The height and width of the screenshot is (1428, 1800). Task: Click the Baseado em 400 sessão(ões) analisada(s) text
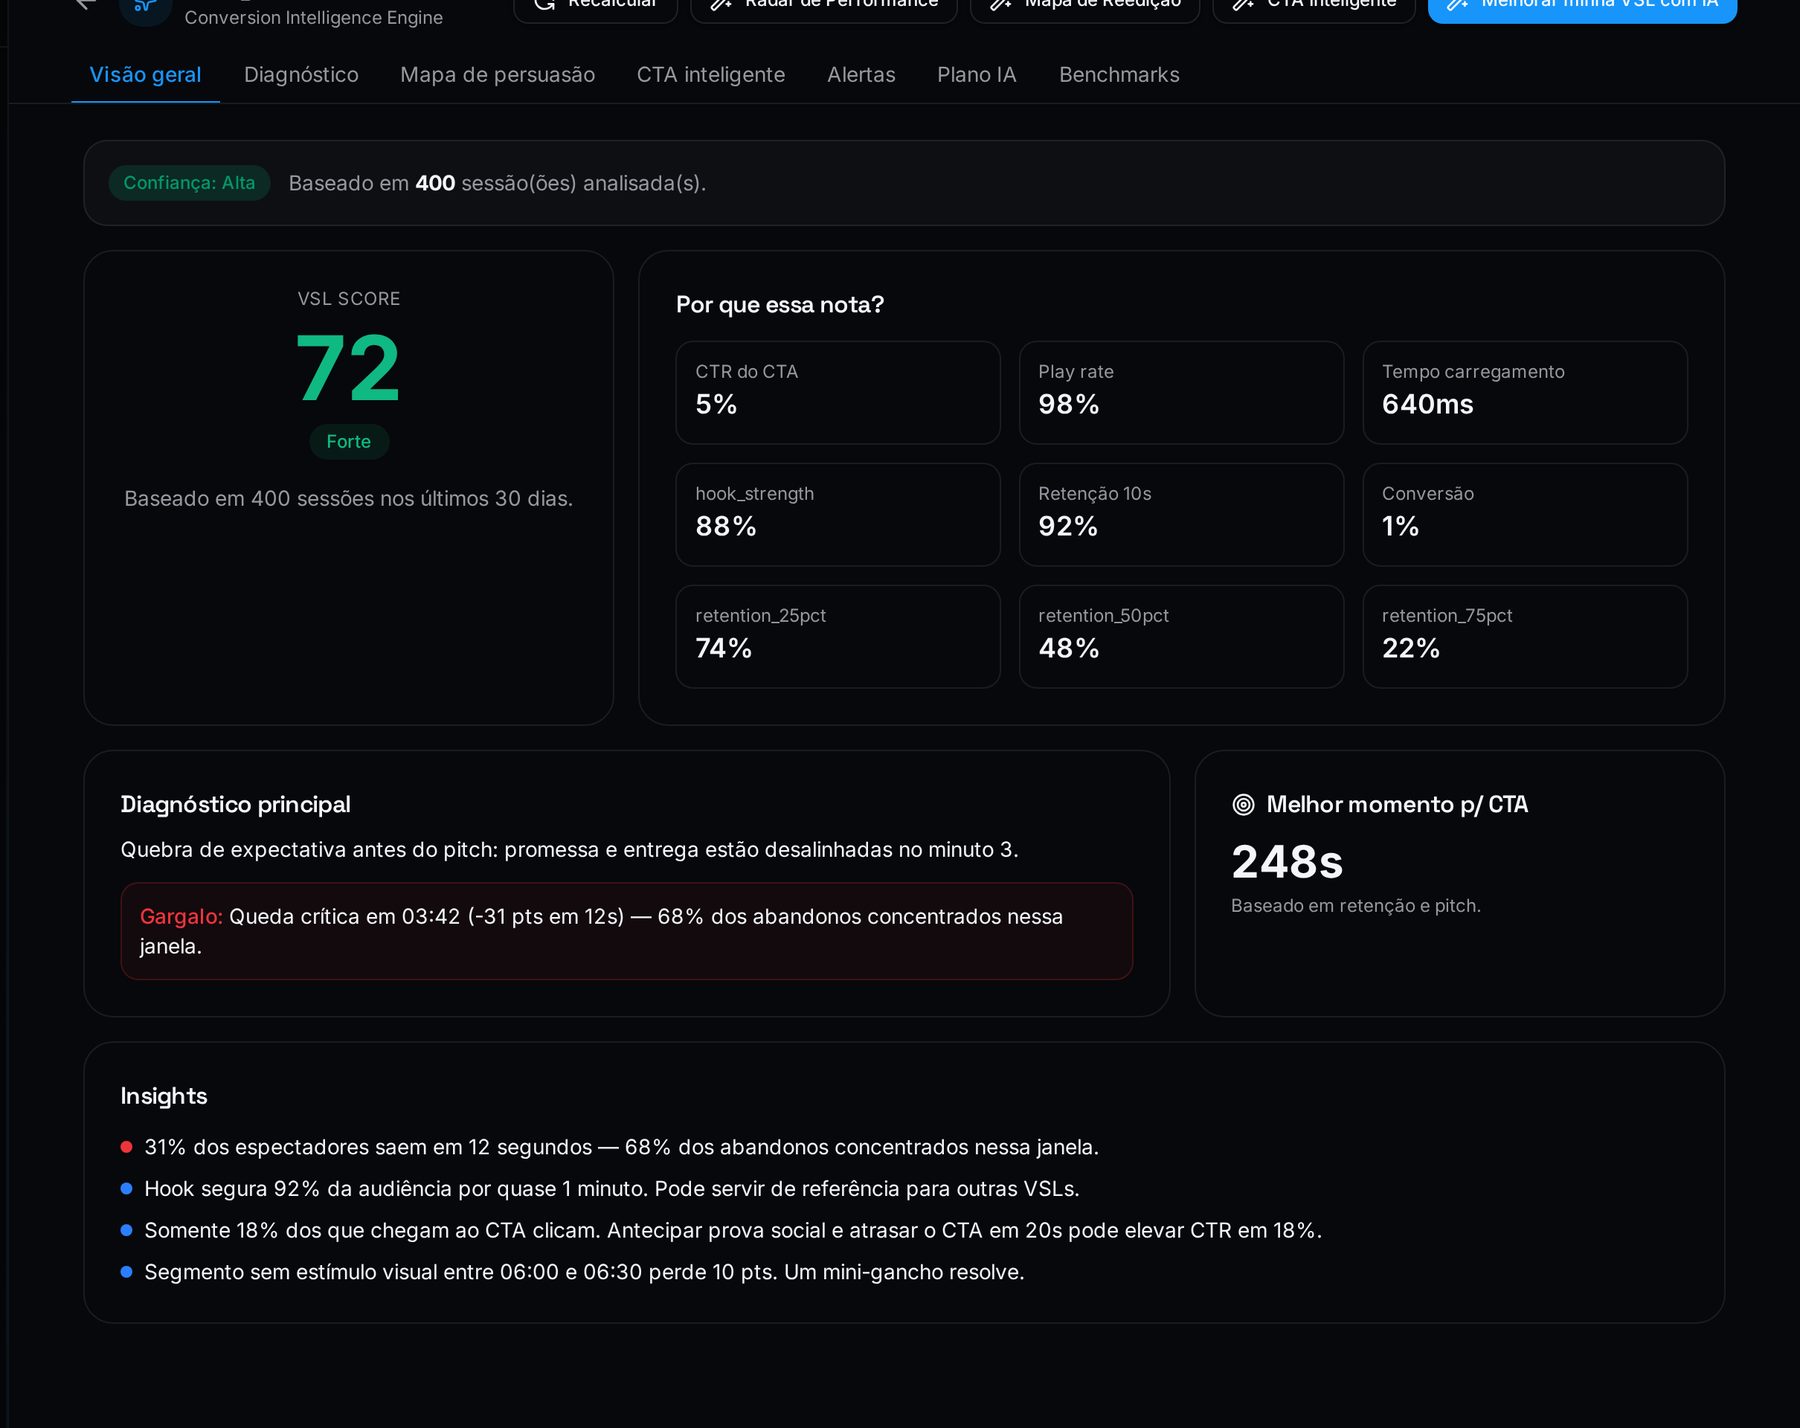[x=497, y=184]
